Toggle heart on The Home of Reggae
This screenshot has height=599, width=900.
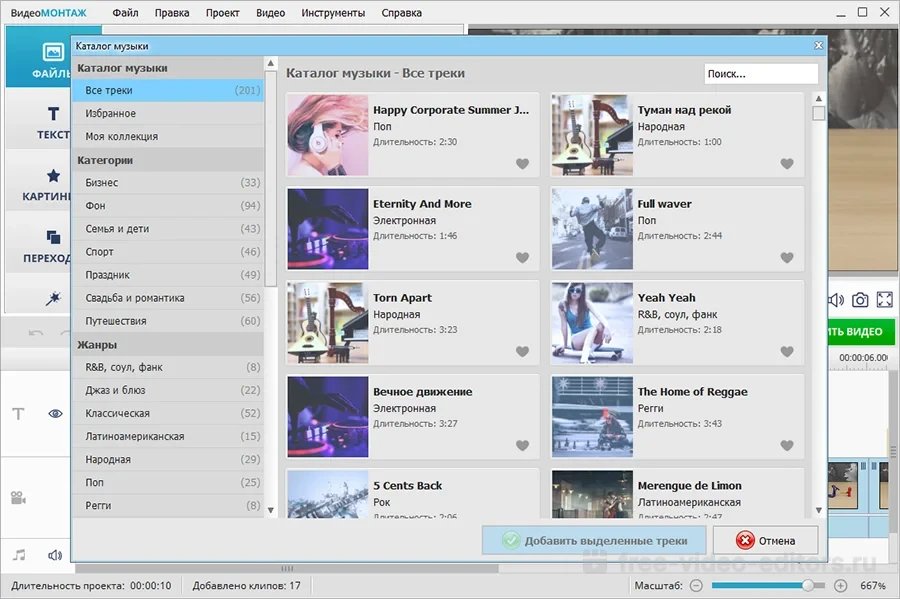pos(787,446)
